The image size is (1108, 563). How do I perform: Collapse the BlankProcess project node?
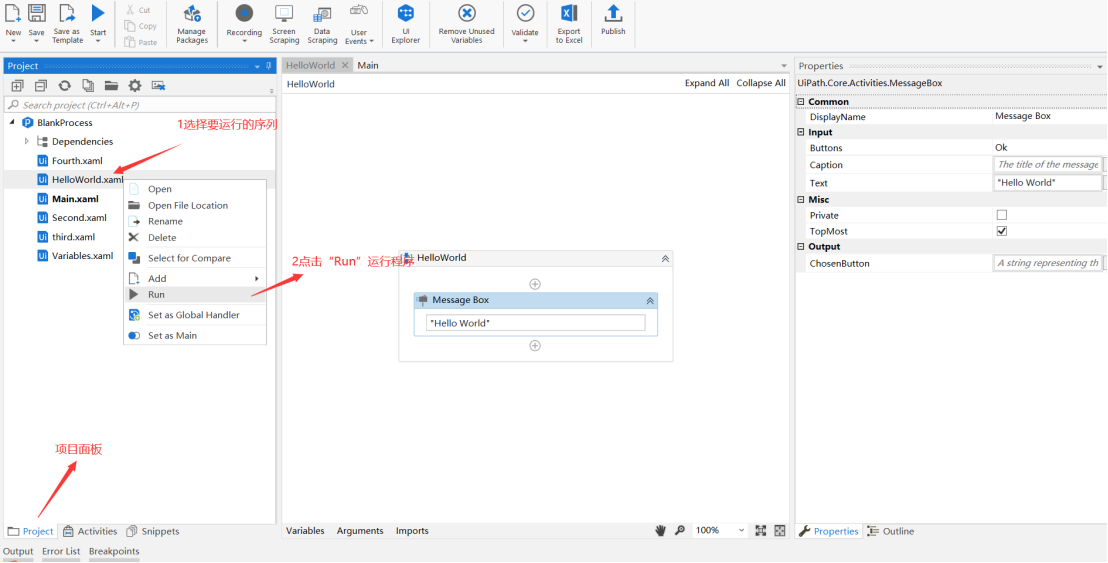(13, 122)
